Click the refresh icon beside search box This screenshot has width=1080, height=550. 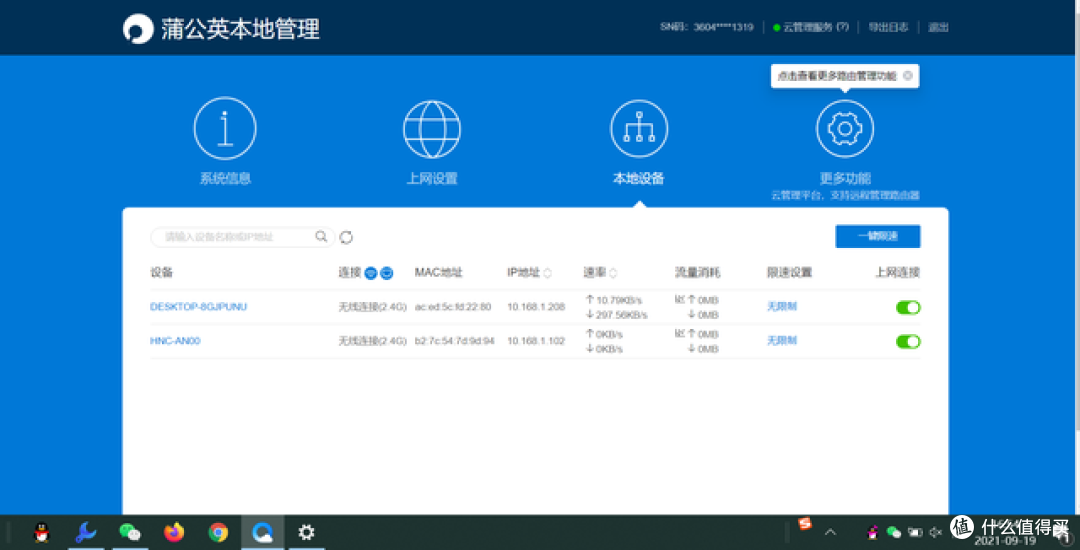346,237
